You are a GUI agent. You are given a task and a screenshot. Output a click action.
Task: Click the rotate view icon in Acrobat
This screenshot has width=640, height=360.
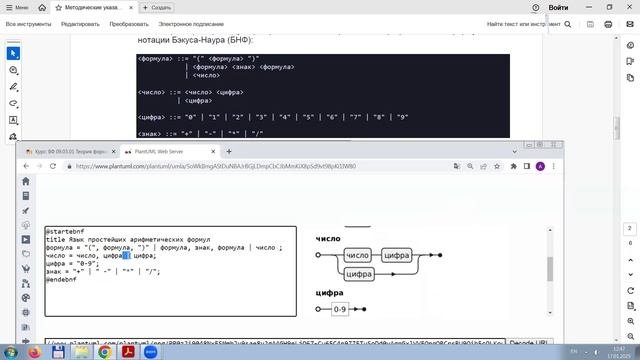tap(630, 291)
